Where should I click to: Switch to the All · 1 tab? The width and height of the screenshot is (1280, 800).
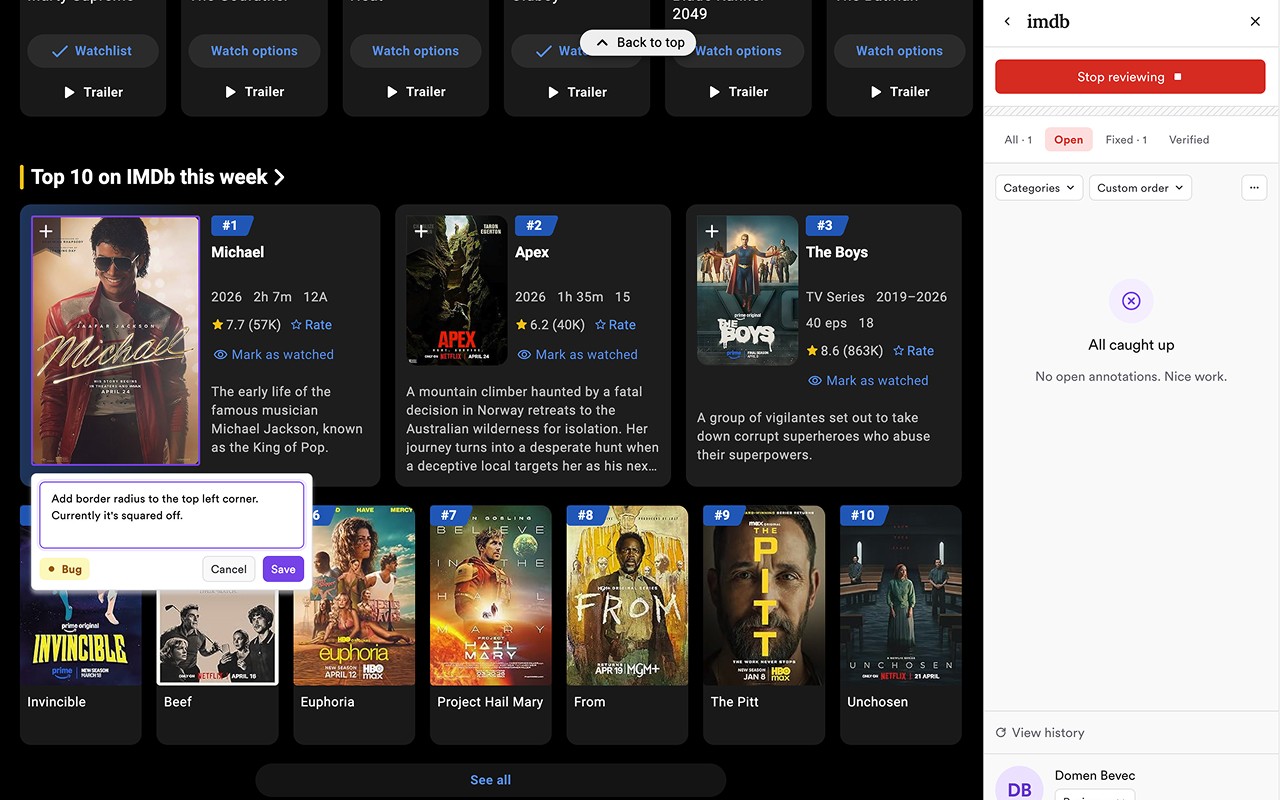1018,140
